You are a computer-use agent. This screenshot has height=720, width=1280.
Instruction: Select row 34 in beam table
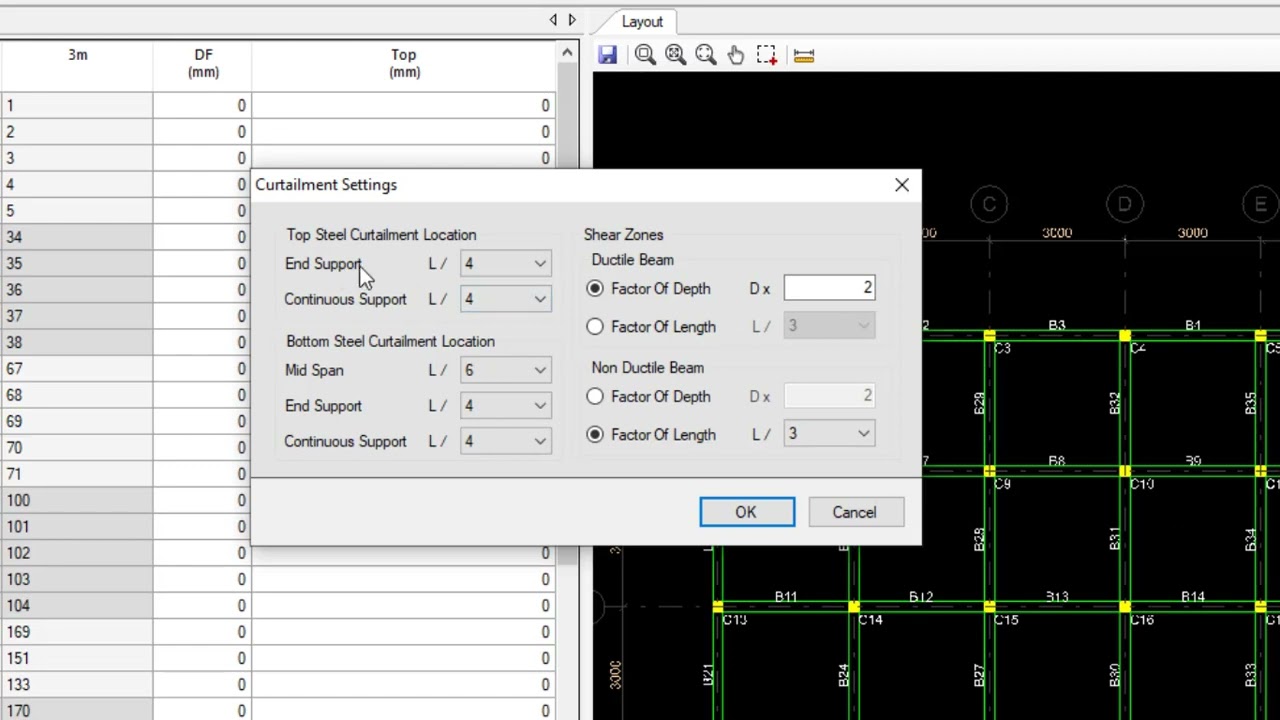coord(76,237)
